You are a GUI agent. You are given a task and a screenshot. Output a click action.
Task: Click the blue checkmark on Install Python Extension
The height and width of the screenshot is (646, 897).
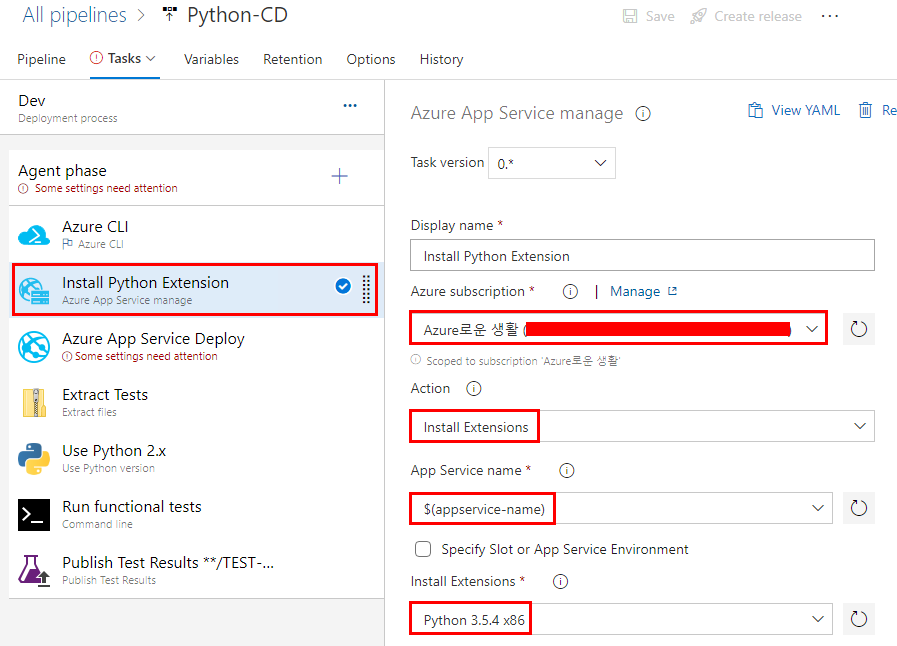[x=343, y=286]
